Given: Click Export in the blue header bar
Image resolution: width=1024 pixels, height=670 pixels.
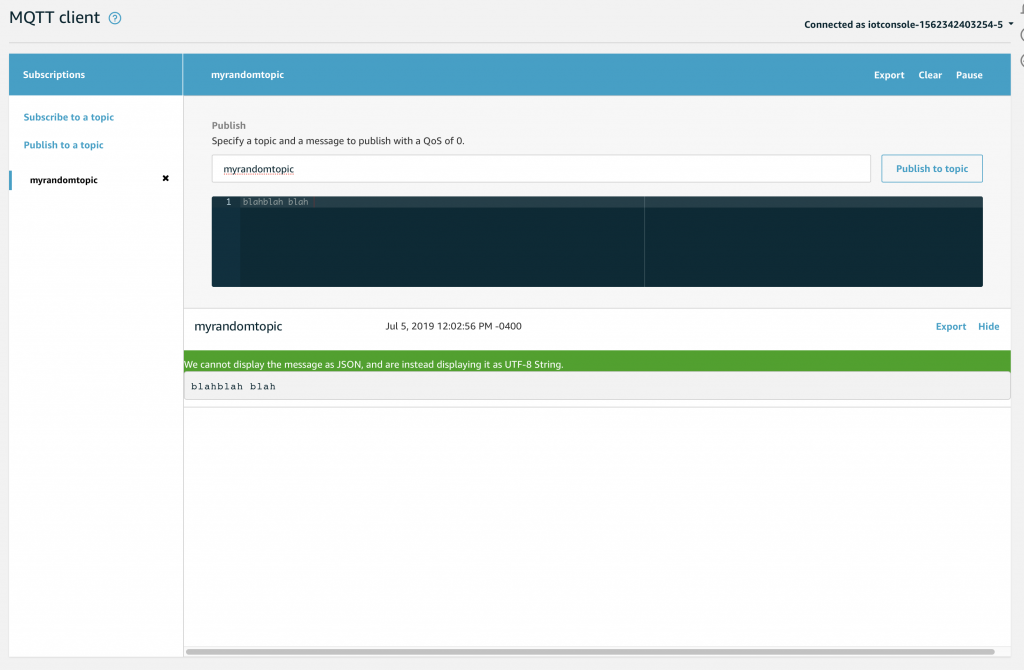Looking at the screenshot, I should coord(889,75).
